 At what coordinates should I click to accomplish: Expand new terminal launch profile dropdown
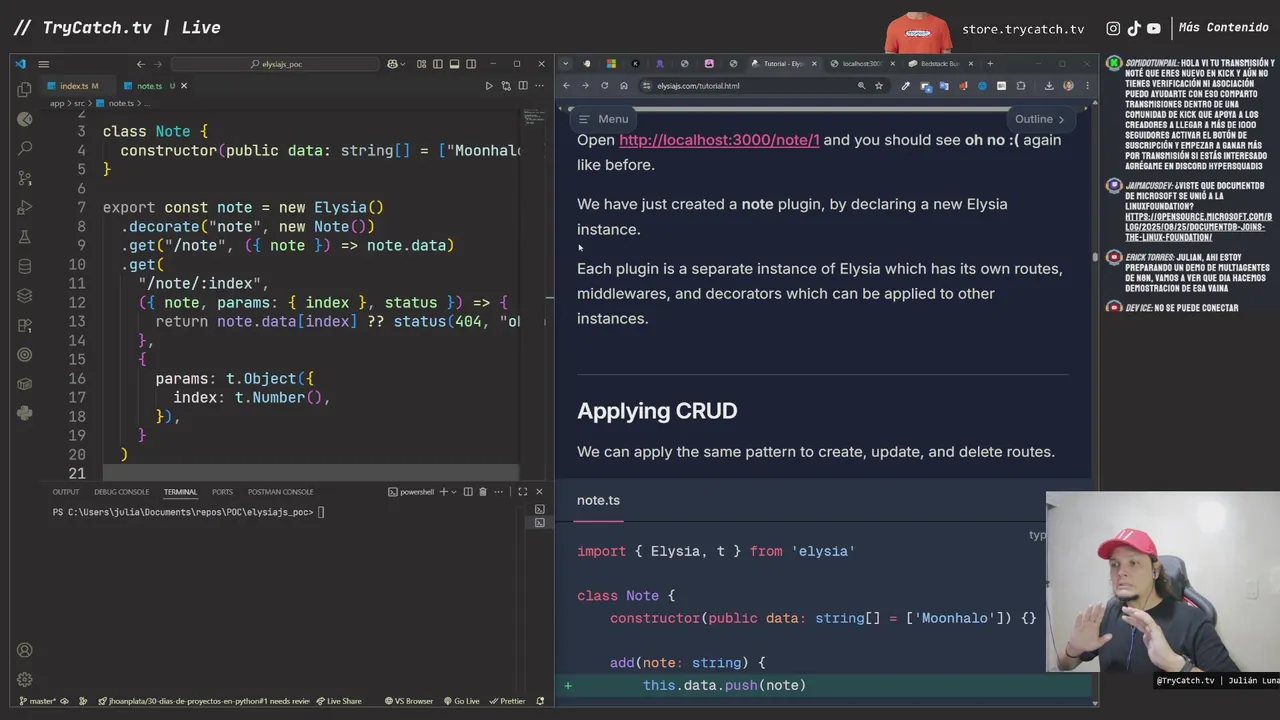coord(454,492)
